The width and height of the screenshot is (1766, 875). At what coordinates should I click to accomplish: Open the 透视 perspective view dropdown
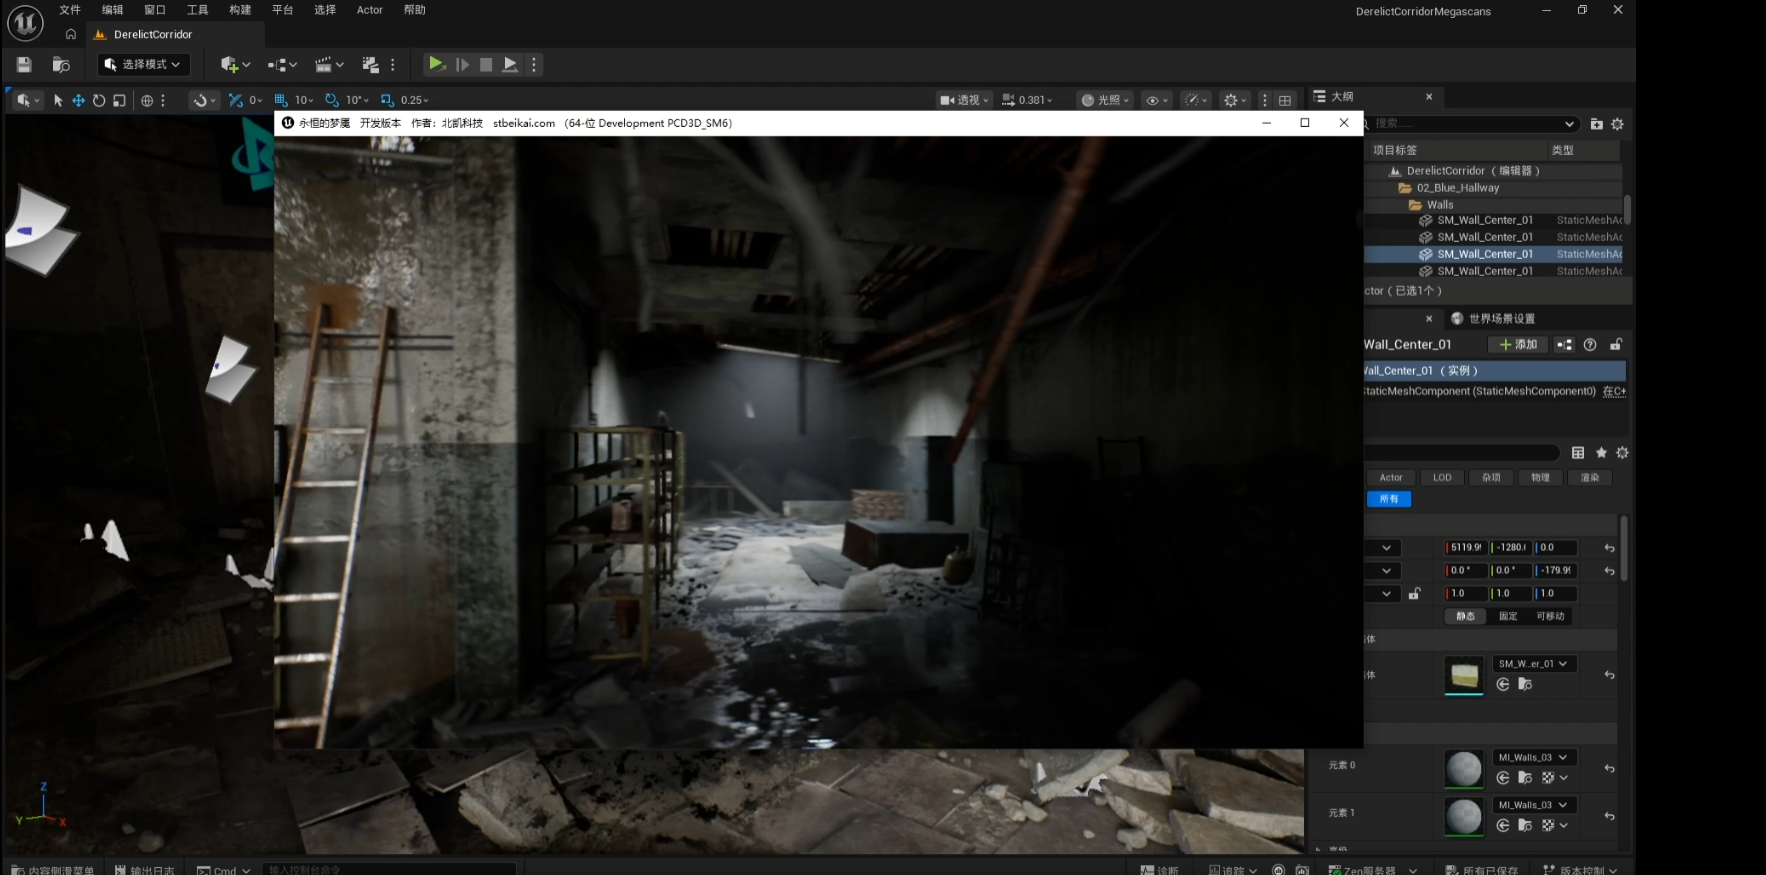click(x=964, y=100)
